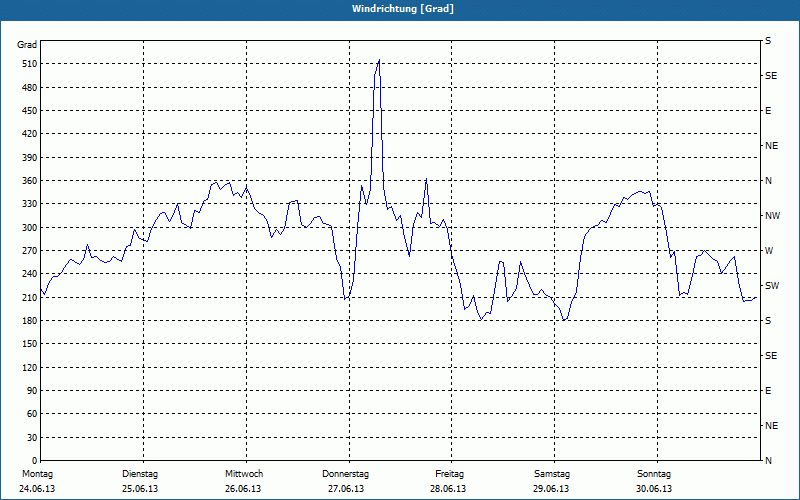Select the 390 y-axis label
Viewport: 800px width, 500px height.
pyautogui.click(x=29, y=158)
